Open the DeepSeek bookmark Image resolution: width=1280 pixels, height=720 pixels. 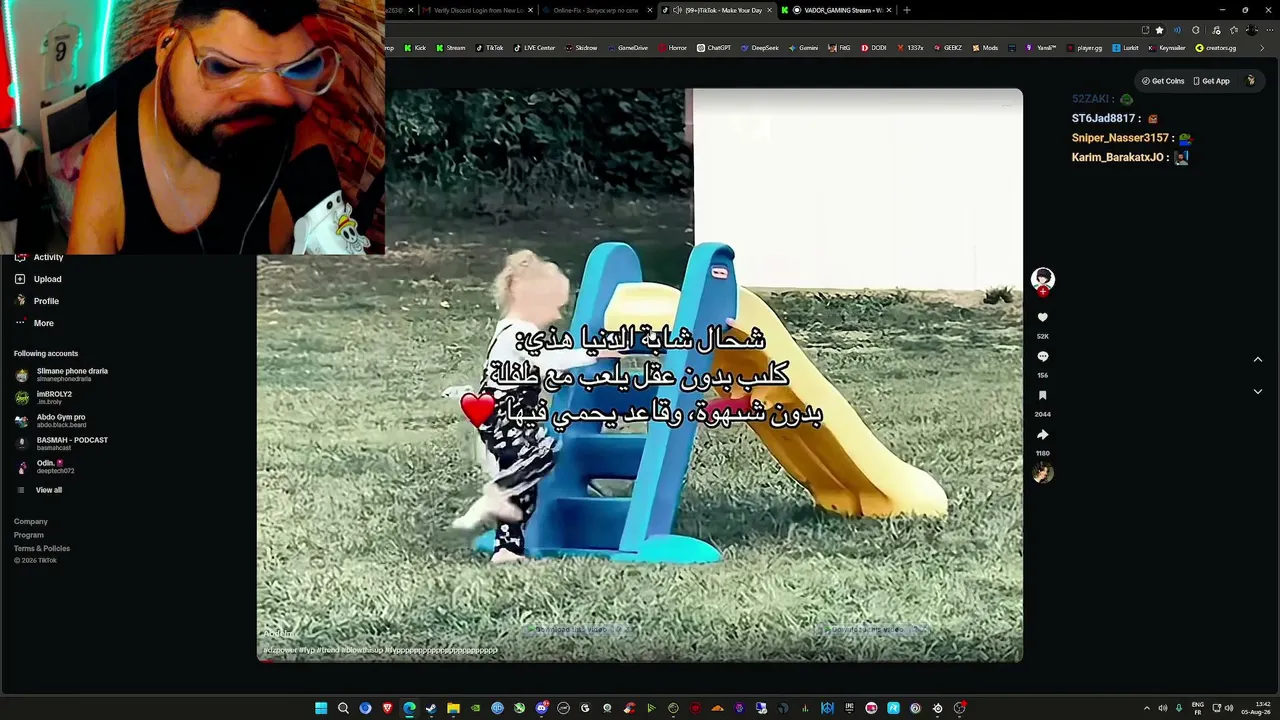(760, 48)
